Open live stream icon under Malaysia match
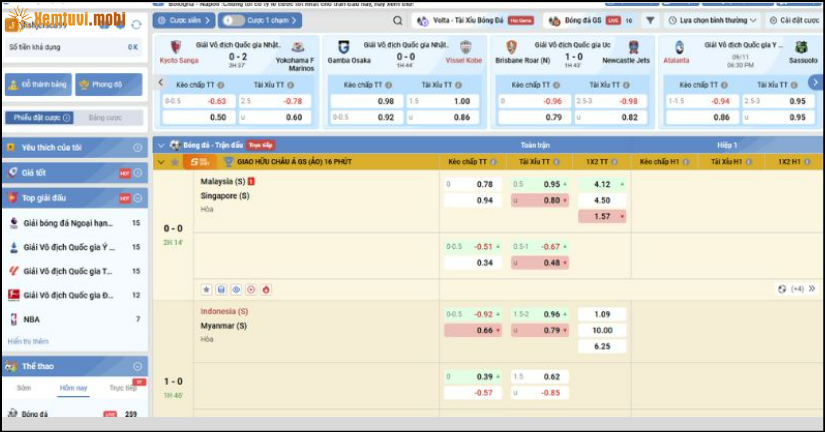This screenshot has height=432, width=825. point(236,289)
